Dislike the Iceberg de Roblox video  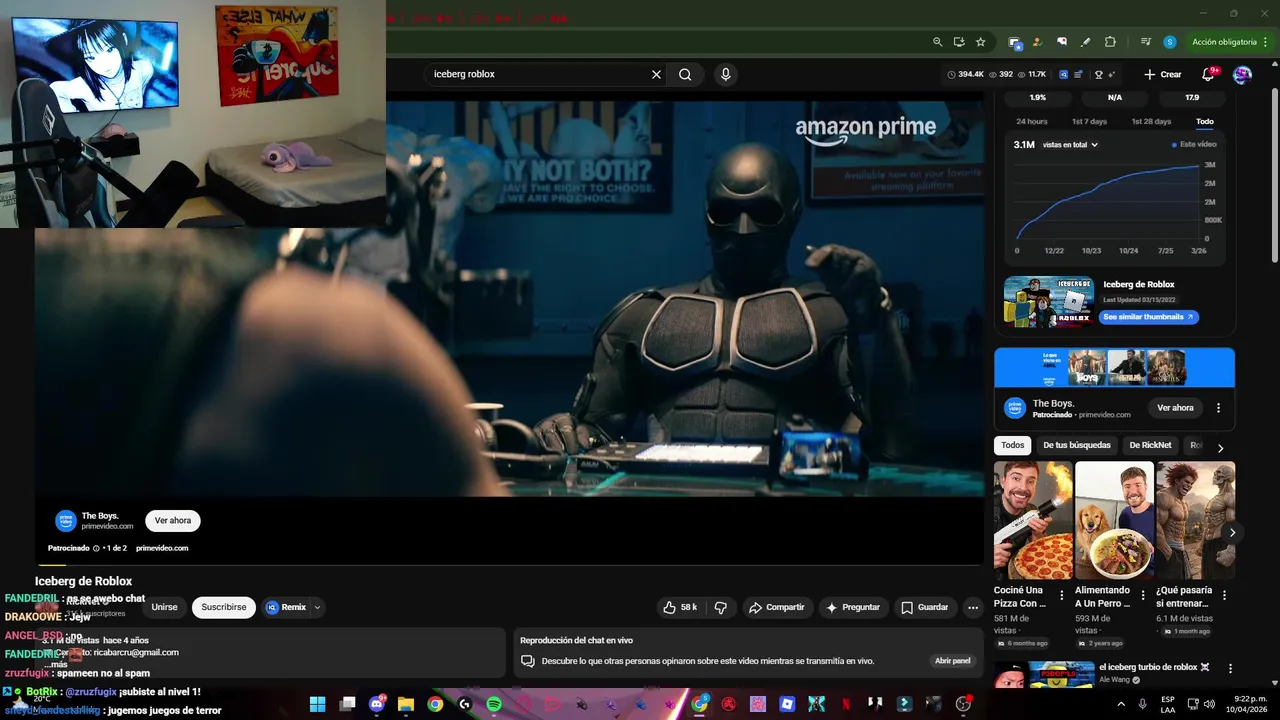point(720,607)
